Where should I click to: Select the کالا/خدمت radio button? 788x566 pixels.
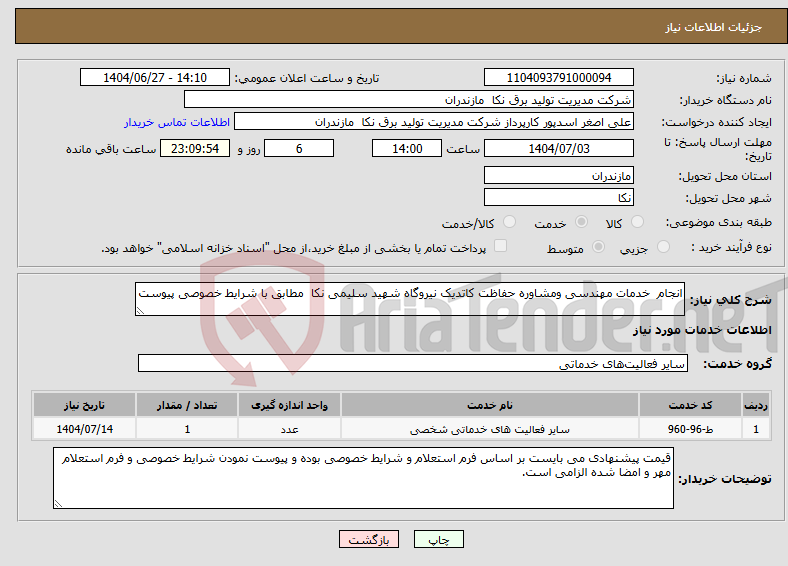510,222
